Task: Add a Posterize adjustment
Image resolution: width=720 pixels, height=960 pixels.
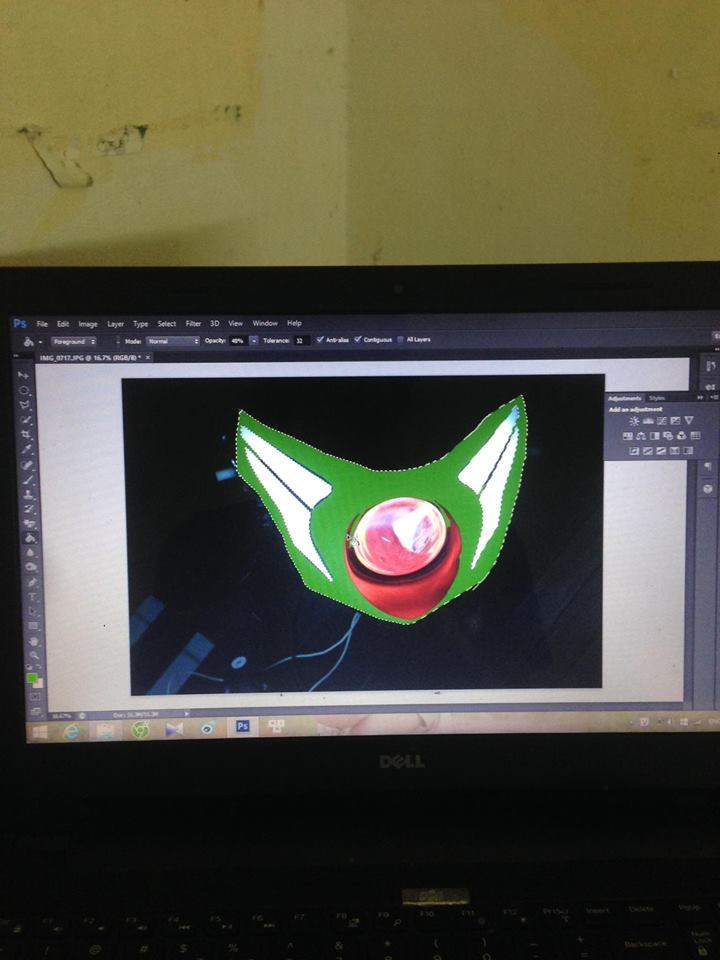Action: [x=648, y=451]
